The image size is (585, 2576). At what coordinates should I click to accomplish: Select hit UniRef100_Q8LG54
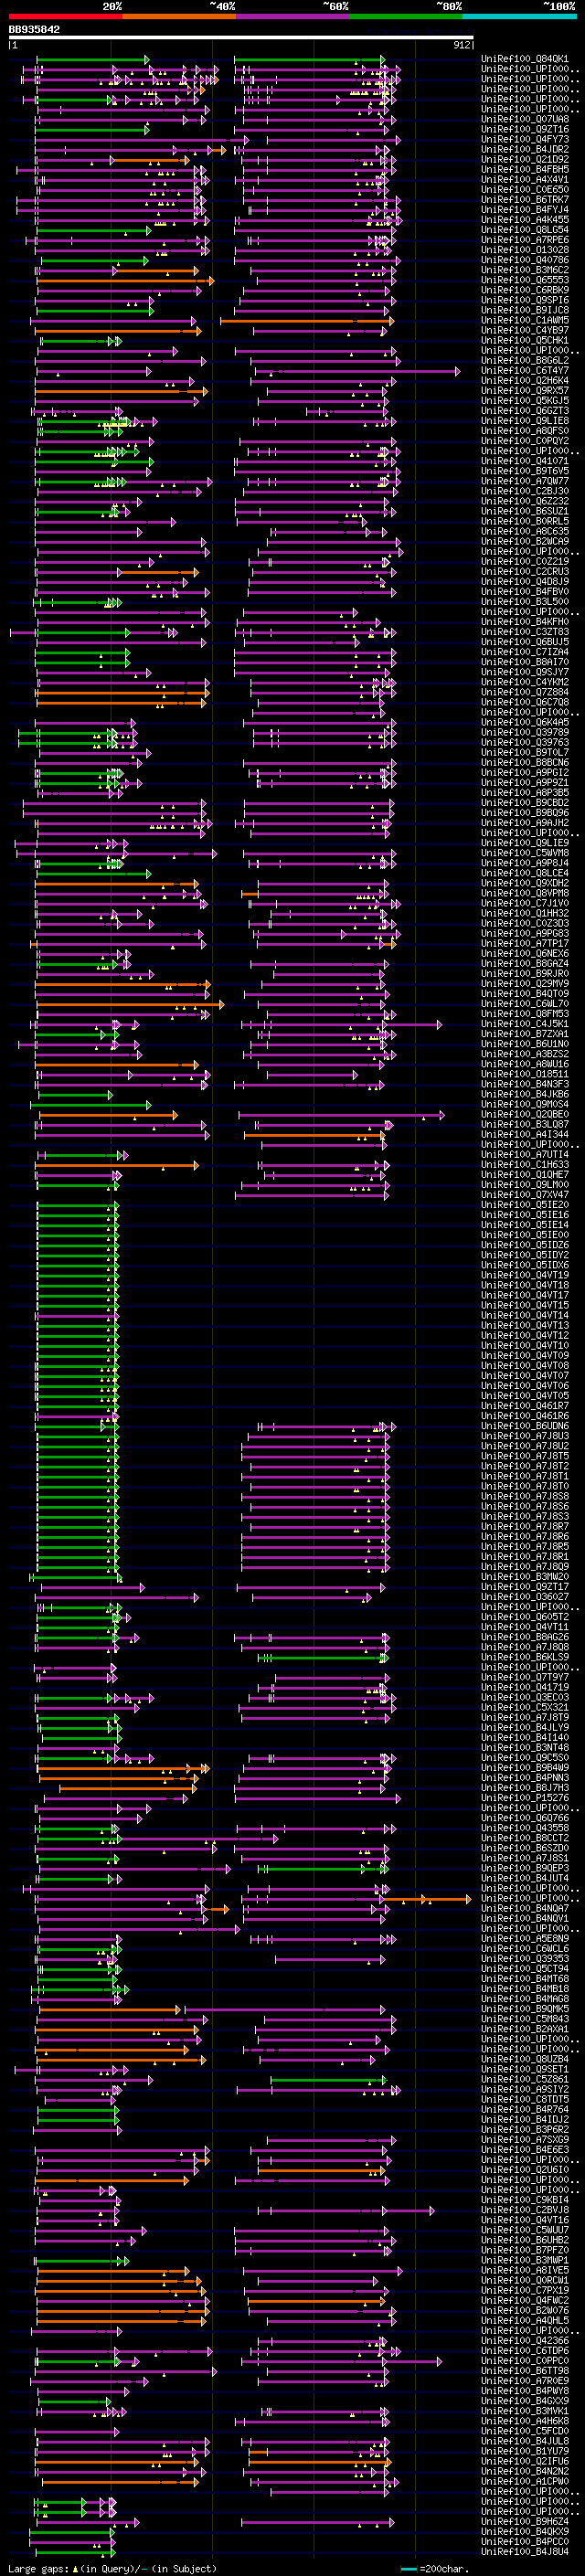[x=525, y=229]
